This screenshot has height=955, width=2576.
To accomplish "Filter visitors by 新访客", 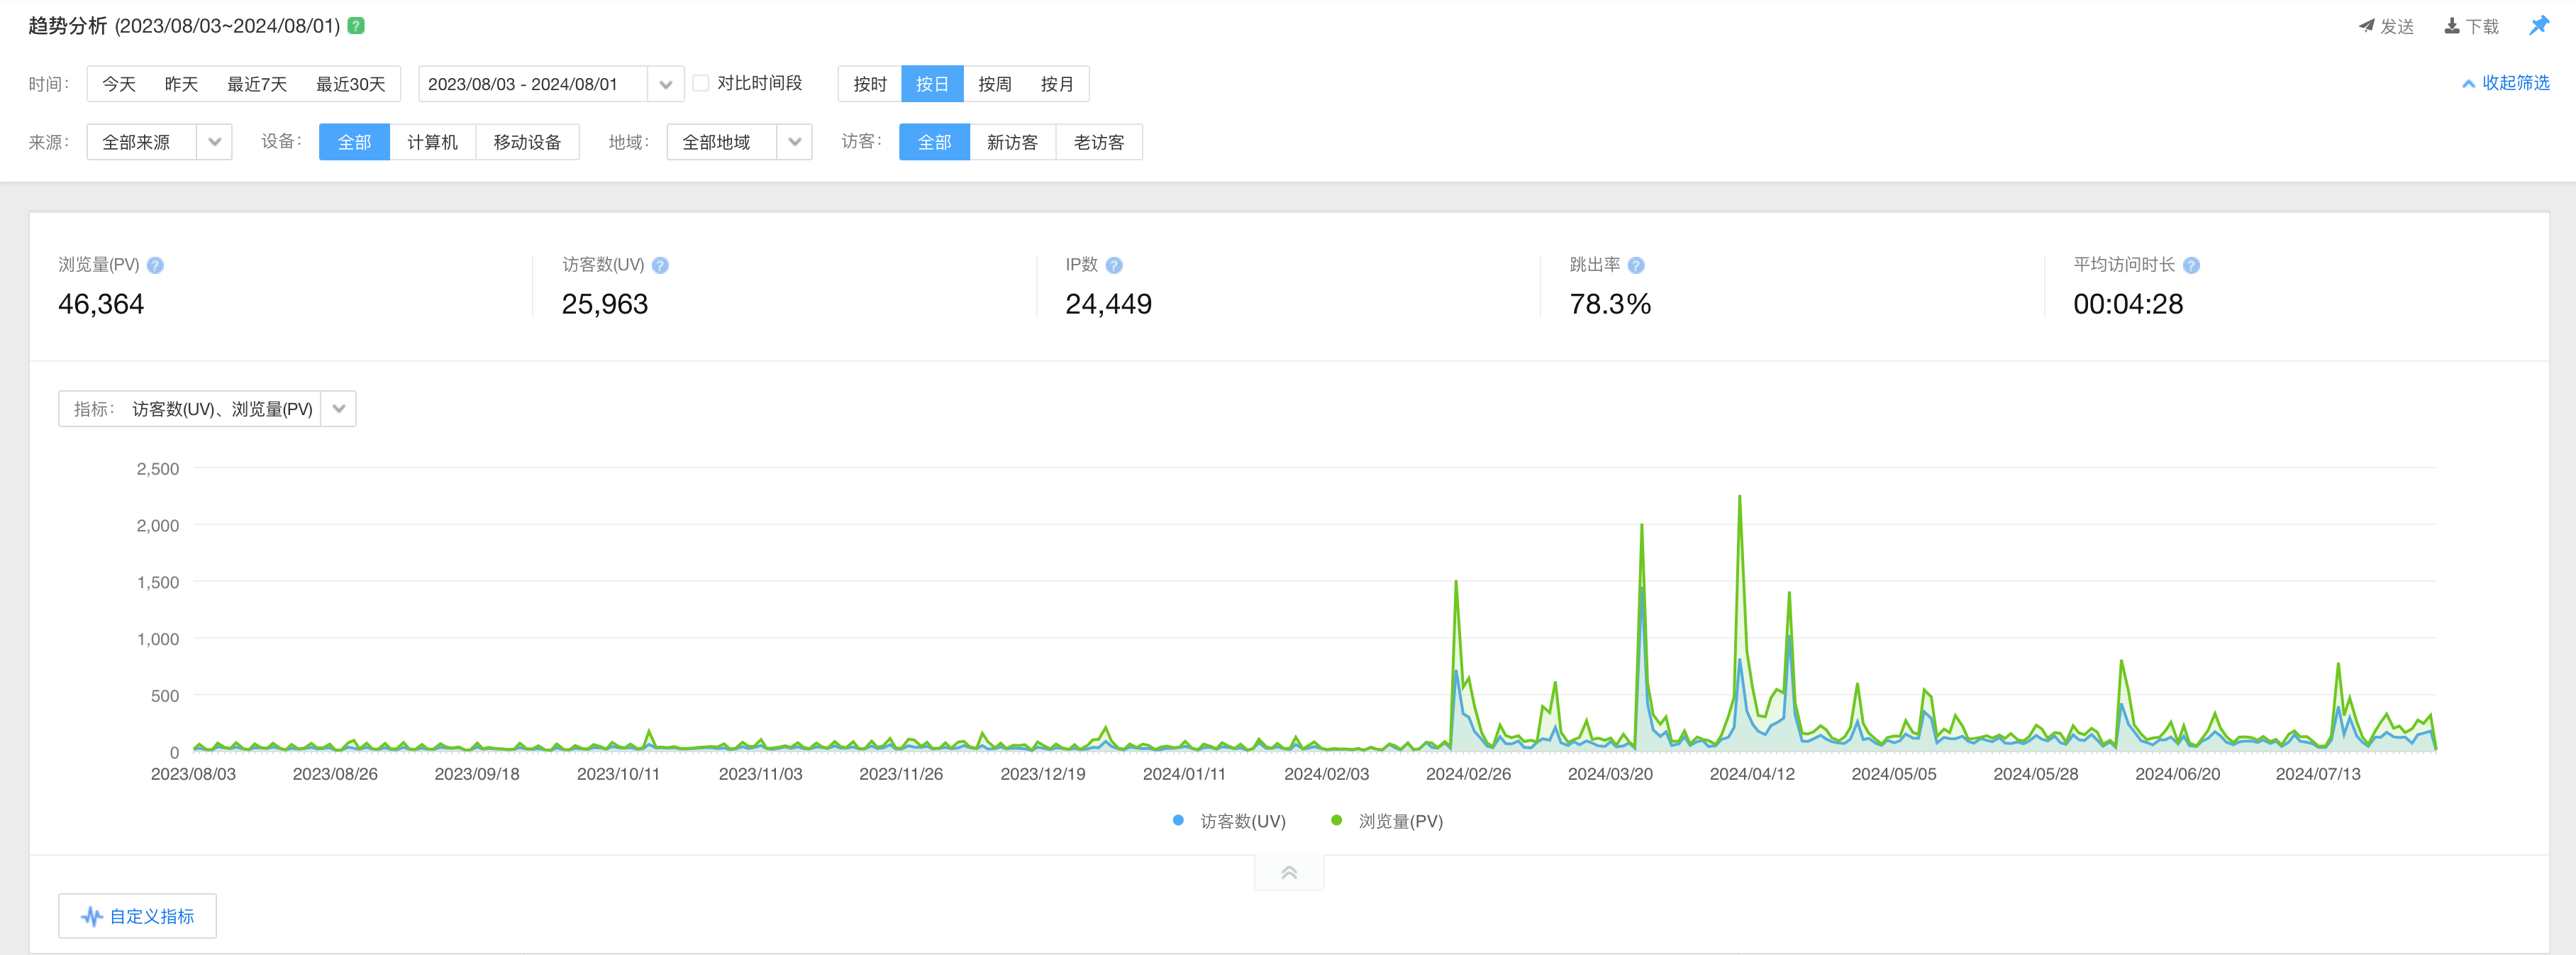I will [1013, 142].
